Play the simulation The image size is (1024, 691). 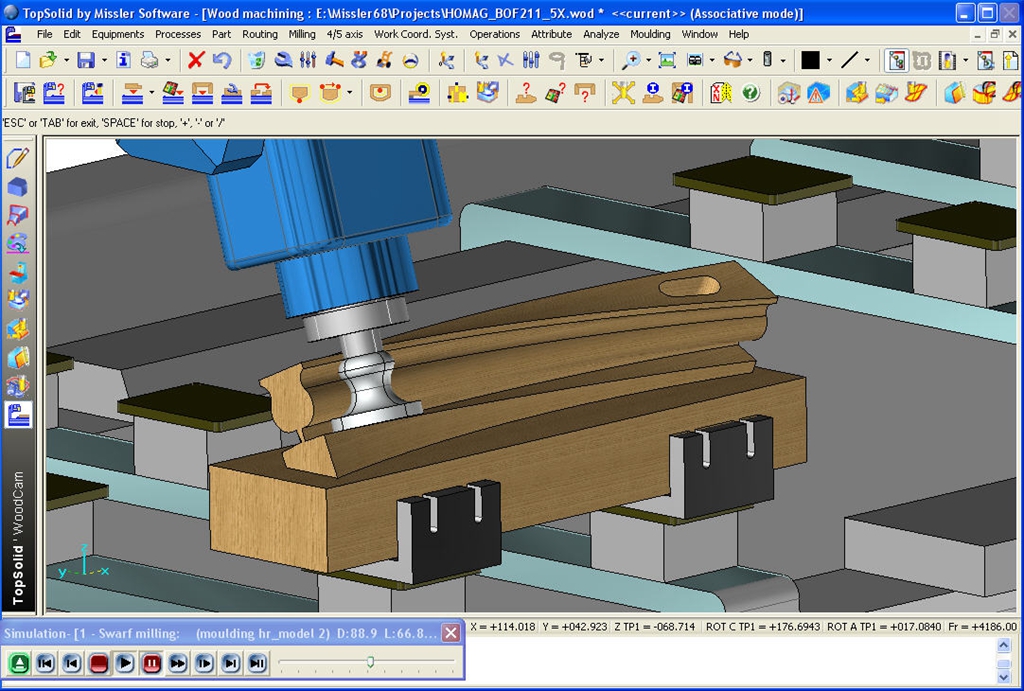pyautogui.click(x=124, y=664)
